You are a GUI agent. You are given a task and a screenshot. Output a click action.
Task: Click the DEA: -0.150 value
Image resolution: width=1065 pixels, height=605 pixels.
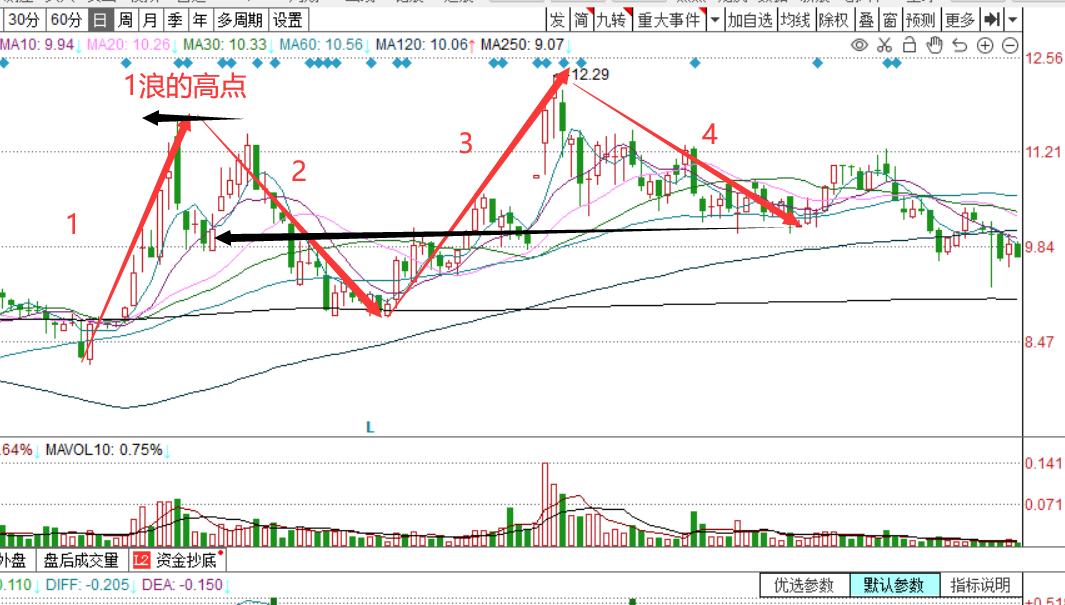click(182, 585)
